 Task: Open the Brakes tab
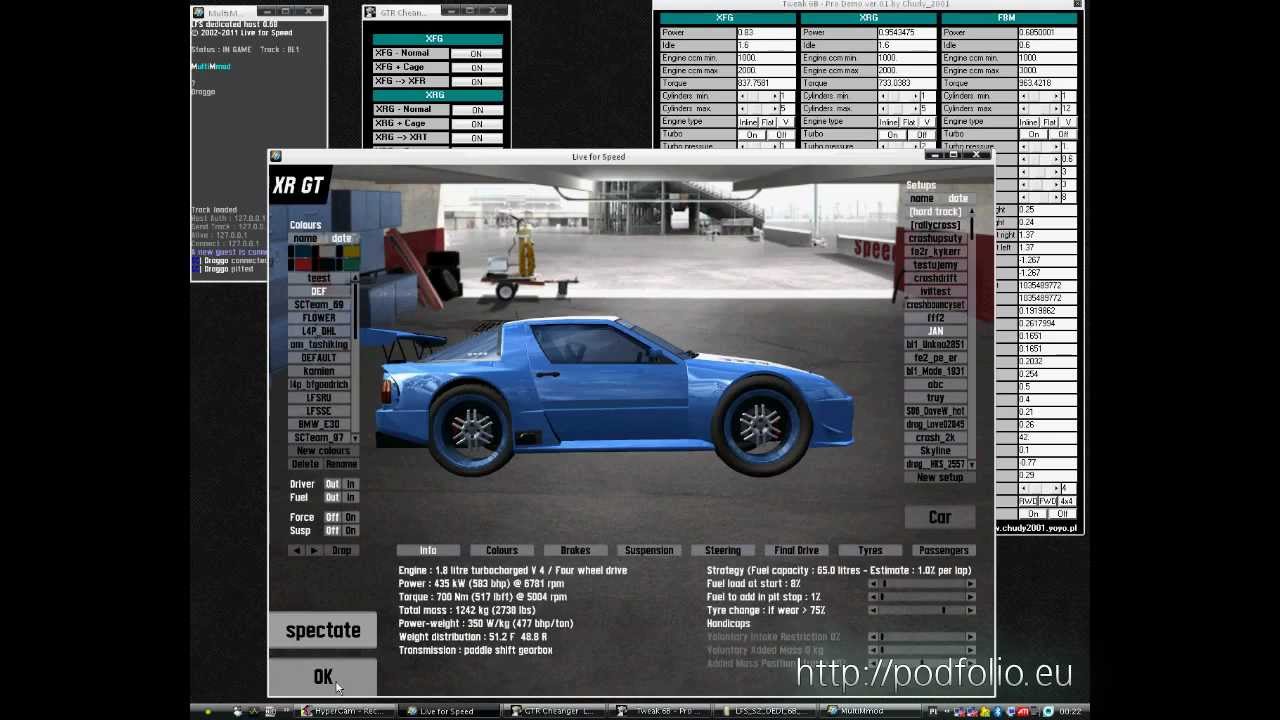coord(575,550)
